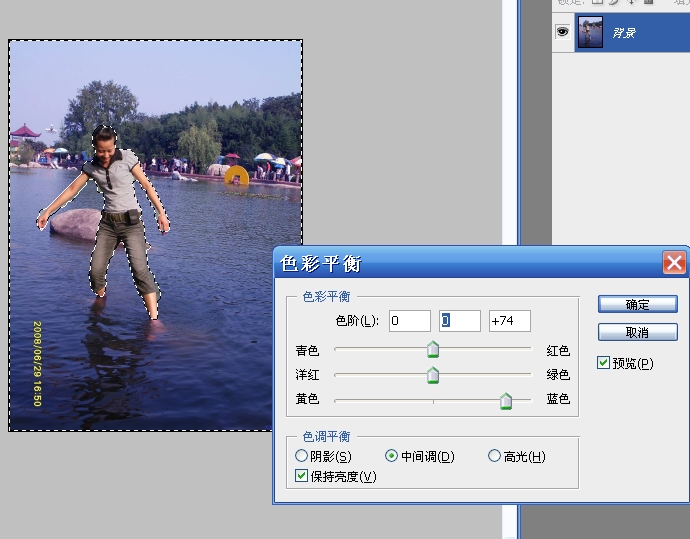Confirm color balance with 确定 button

(637, 304)
